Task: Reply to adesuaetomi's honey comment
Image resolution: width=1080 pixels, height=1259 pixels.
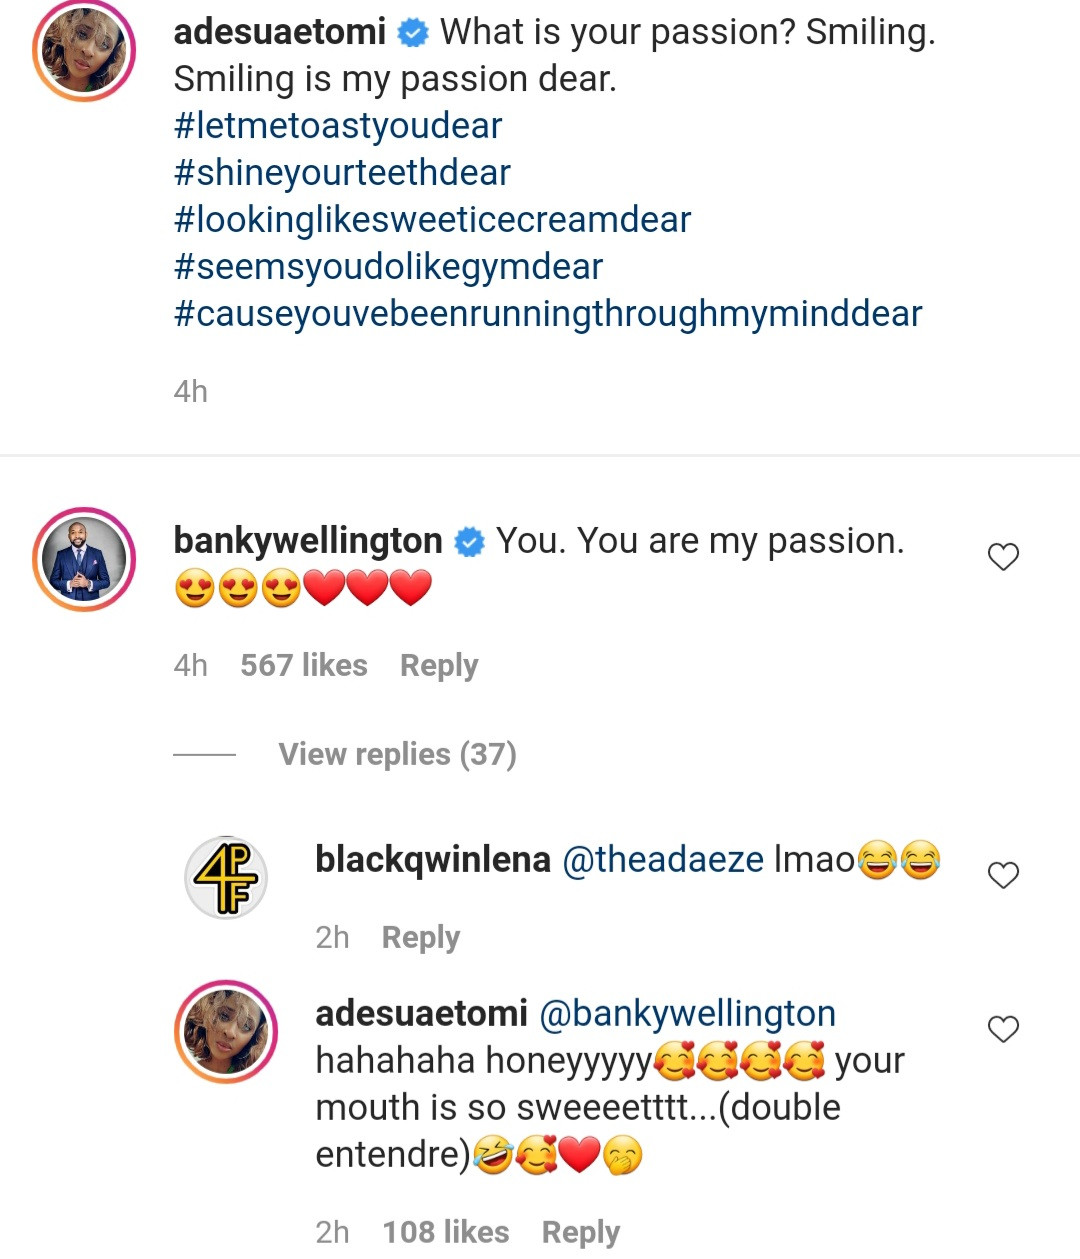Action: coord(581,1232)
